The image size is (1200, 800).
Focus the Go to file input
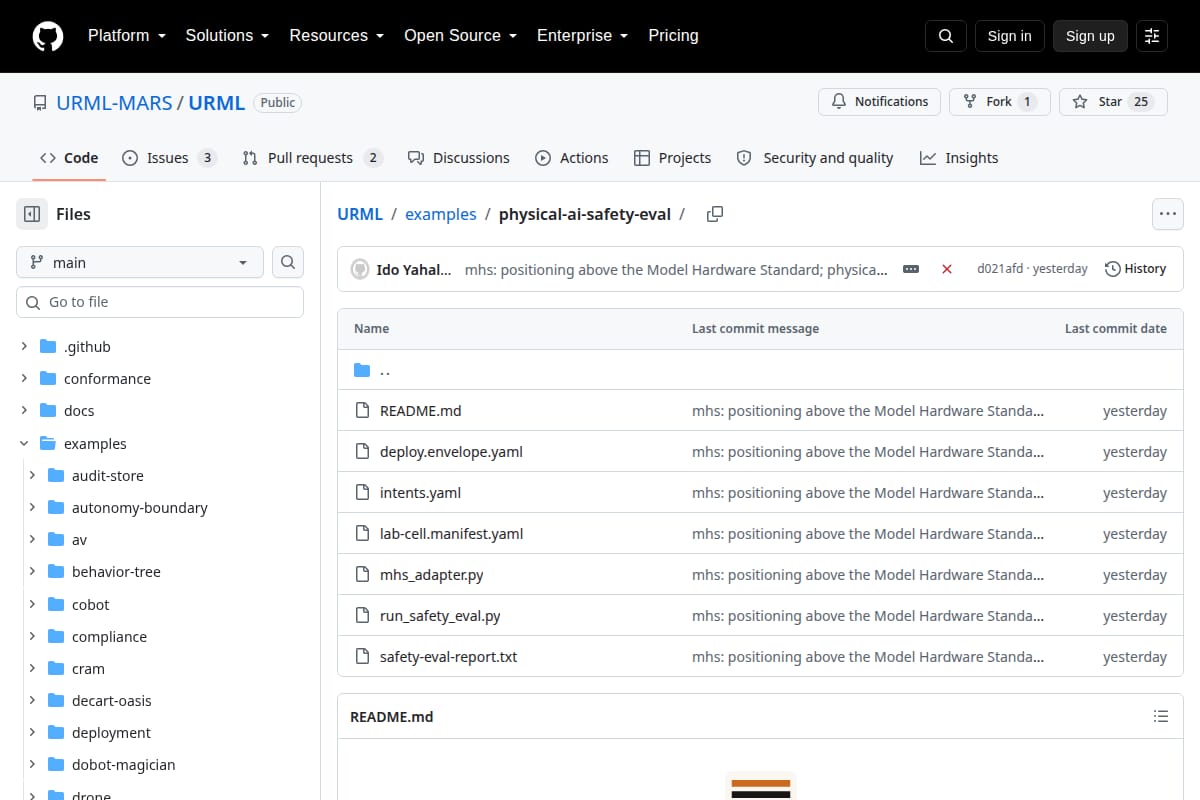(160, 302)
